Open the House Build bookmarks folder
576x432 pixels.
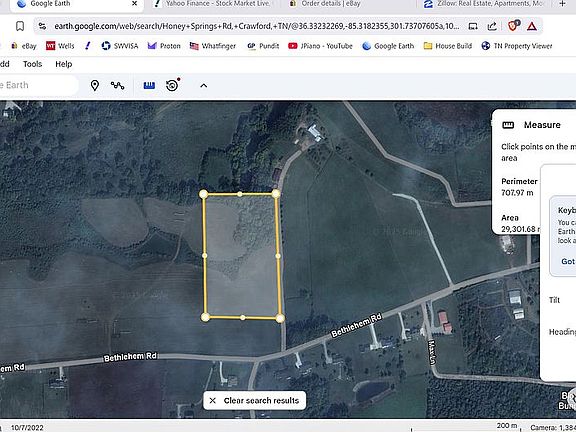coord(448,46)
